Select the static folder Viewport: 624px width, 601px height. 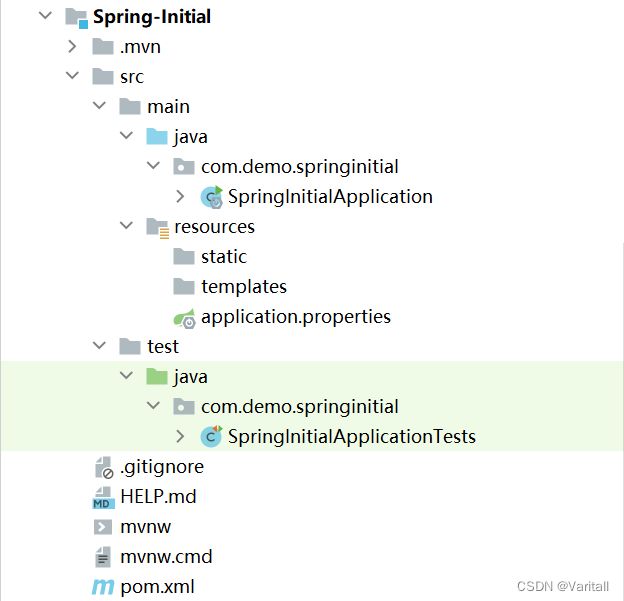point(223,257)
